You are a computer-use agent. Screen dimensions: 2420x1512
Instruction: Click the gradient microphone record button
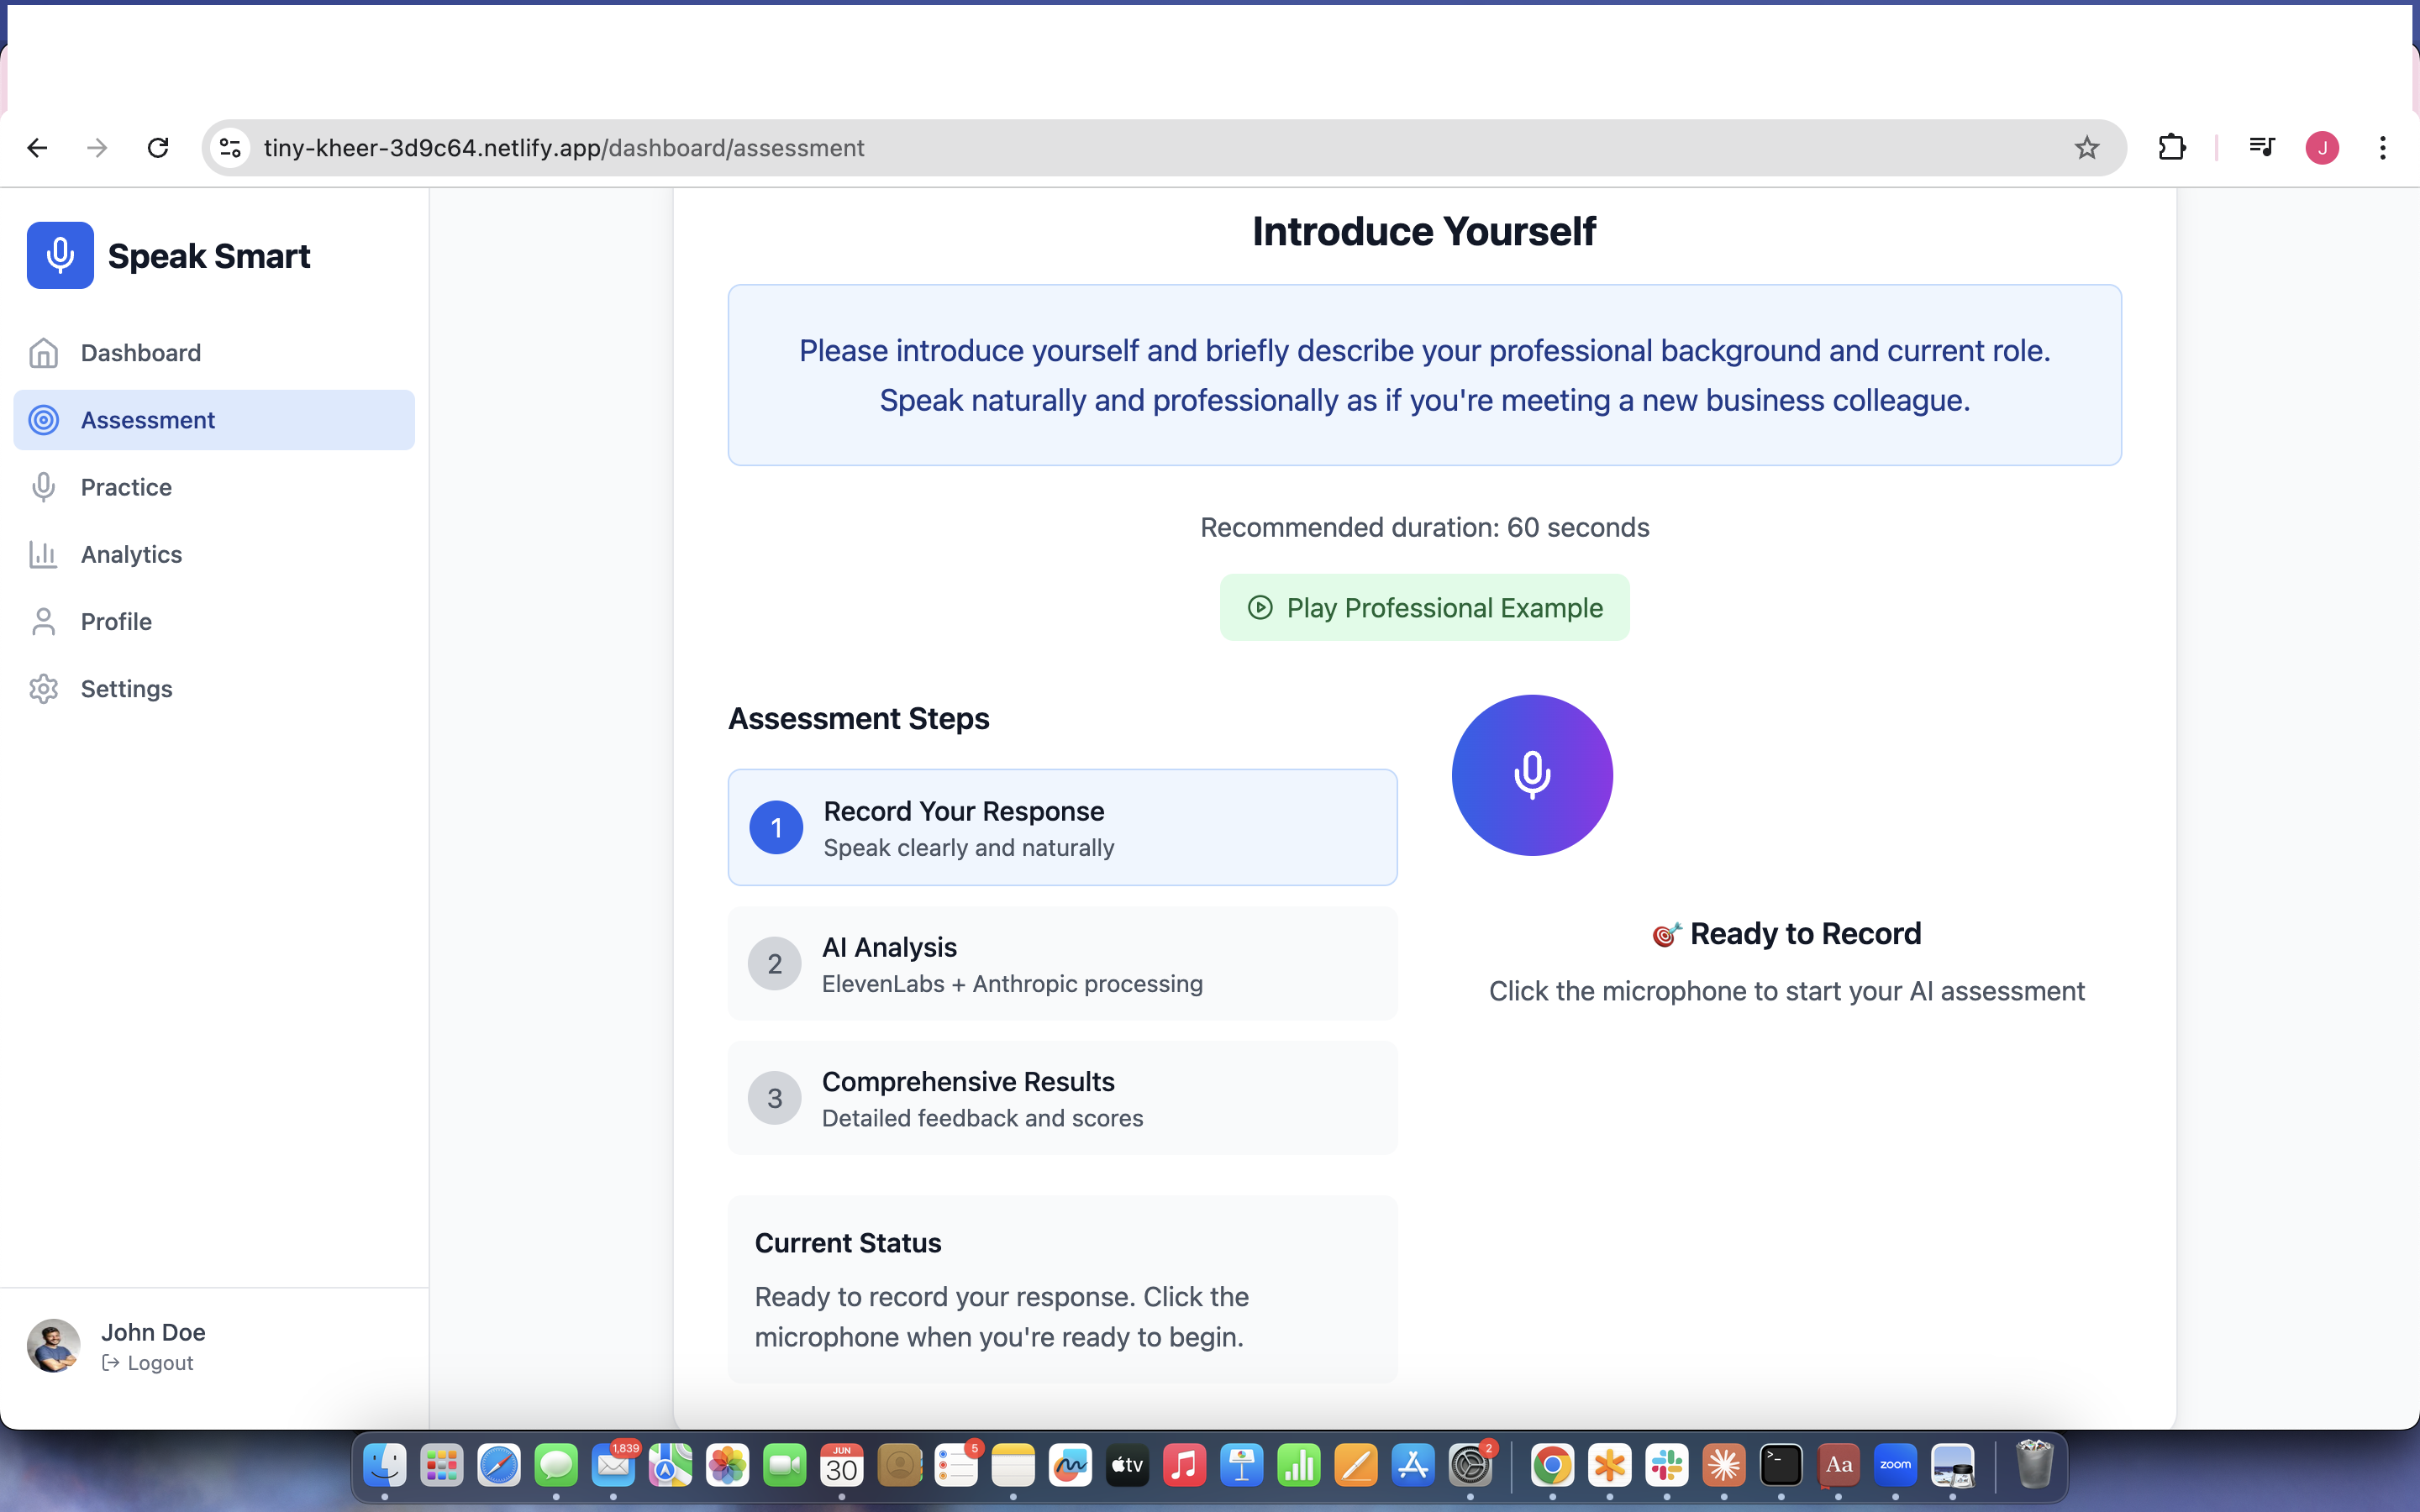[1531, 775]
